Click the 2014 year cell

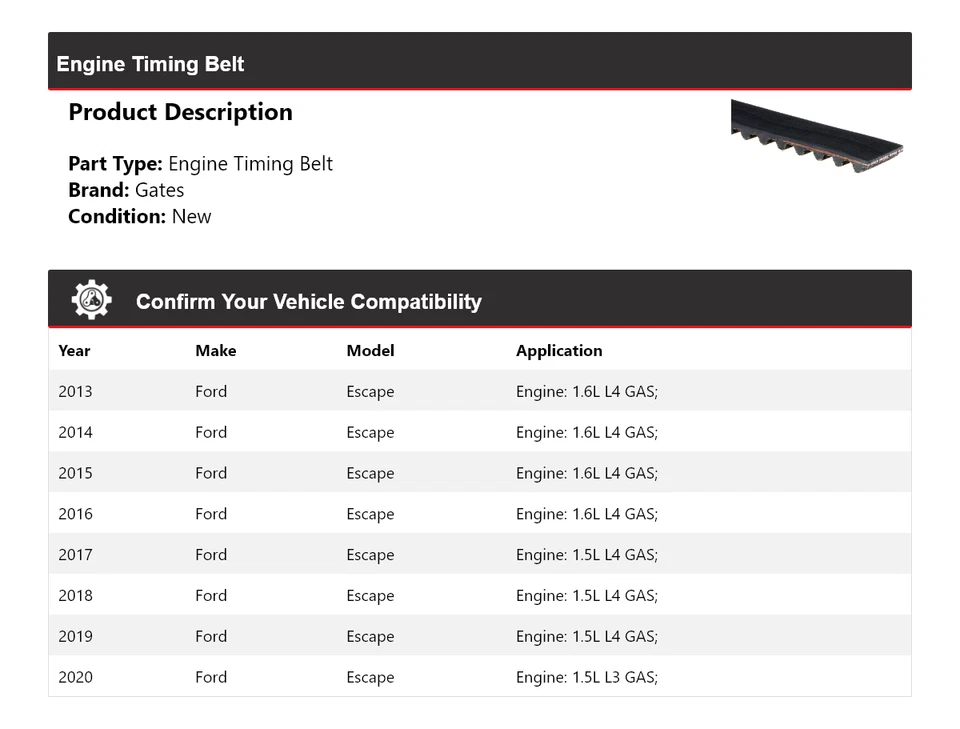[75, 433]
